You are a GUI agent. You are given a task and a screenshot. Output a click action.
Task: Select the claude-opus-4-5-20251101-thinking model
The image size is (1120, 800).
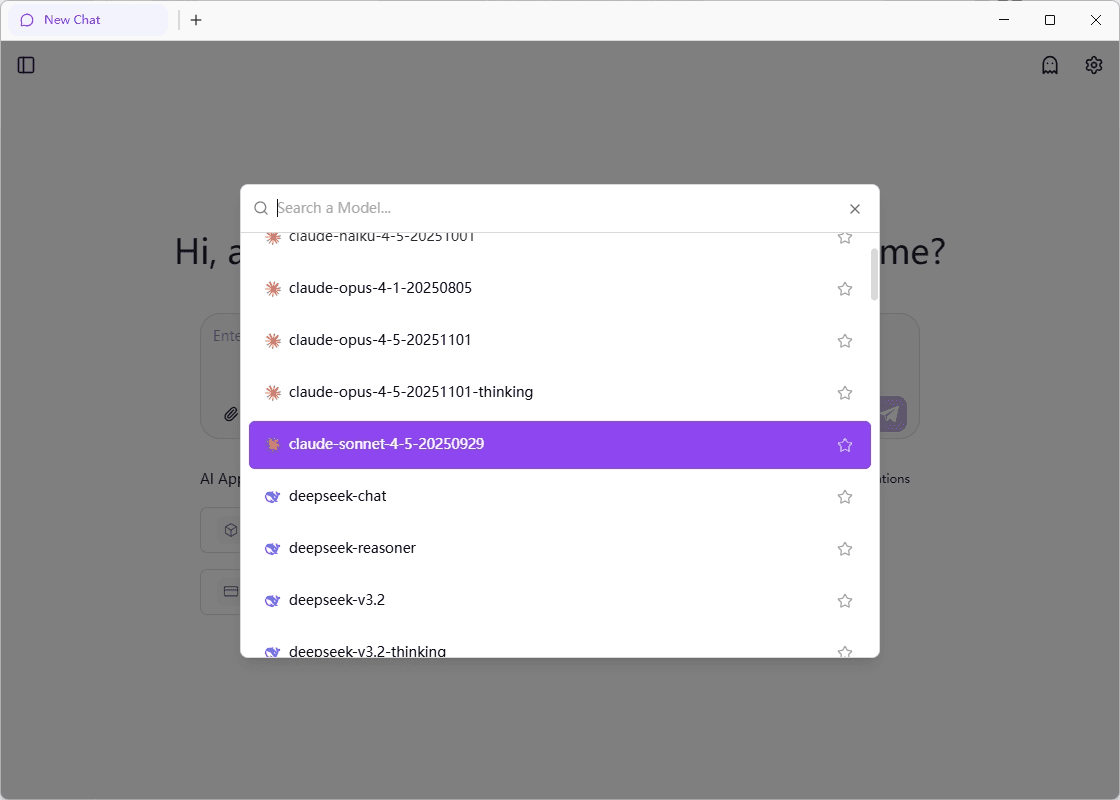pos(410,392)
